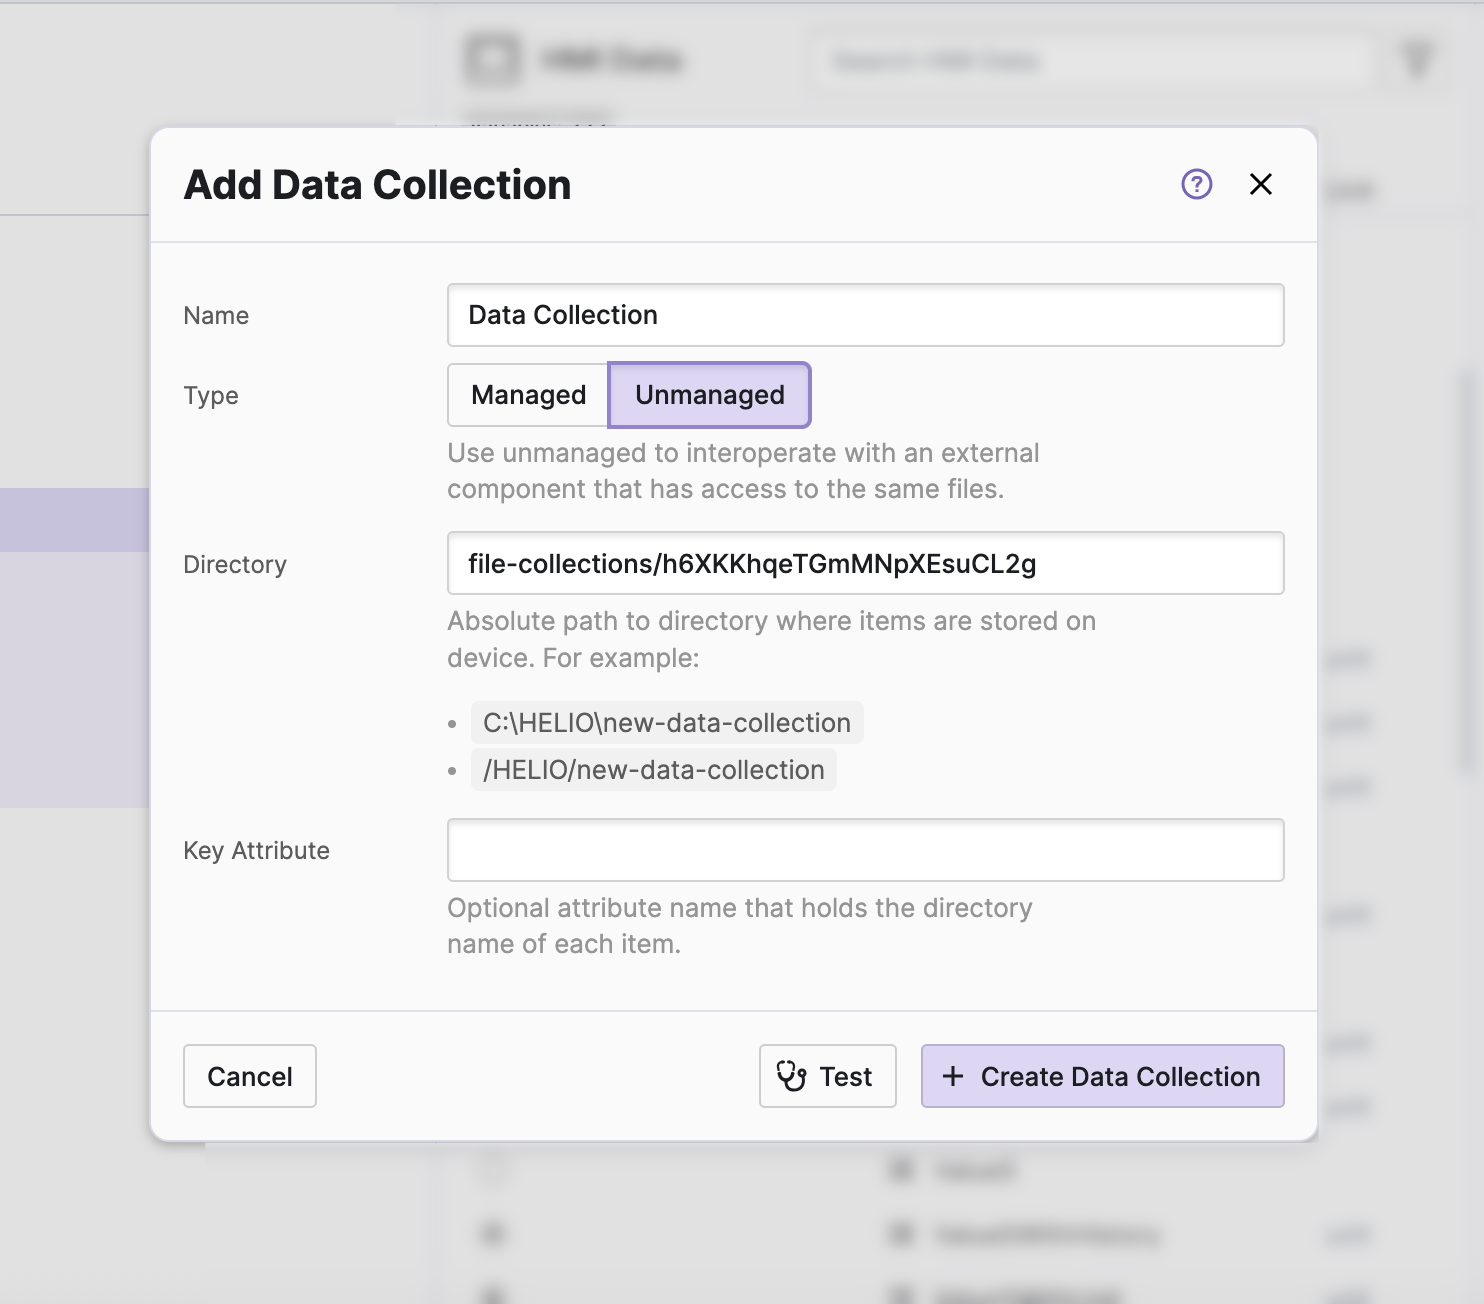Screen dimensions: 1484x1304
Task: Click the blurred filter funnel icon behind dialog
Action: (1417, 60)
